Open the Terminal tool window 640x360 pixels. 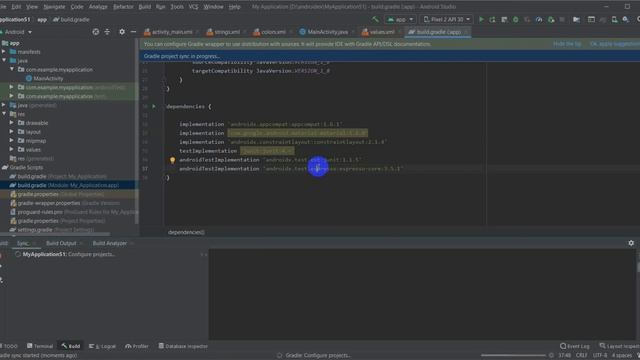40,346
